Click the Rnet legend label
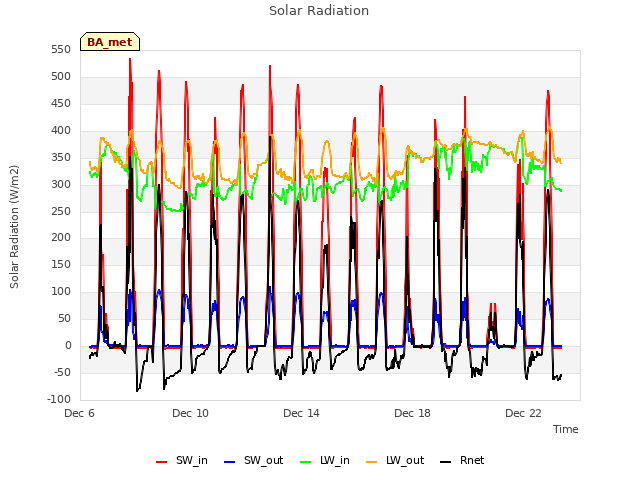Screen dimensions: 640x480 pos(472,460)
